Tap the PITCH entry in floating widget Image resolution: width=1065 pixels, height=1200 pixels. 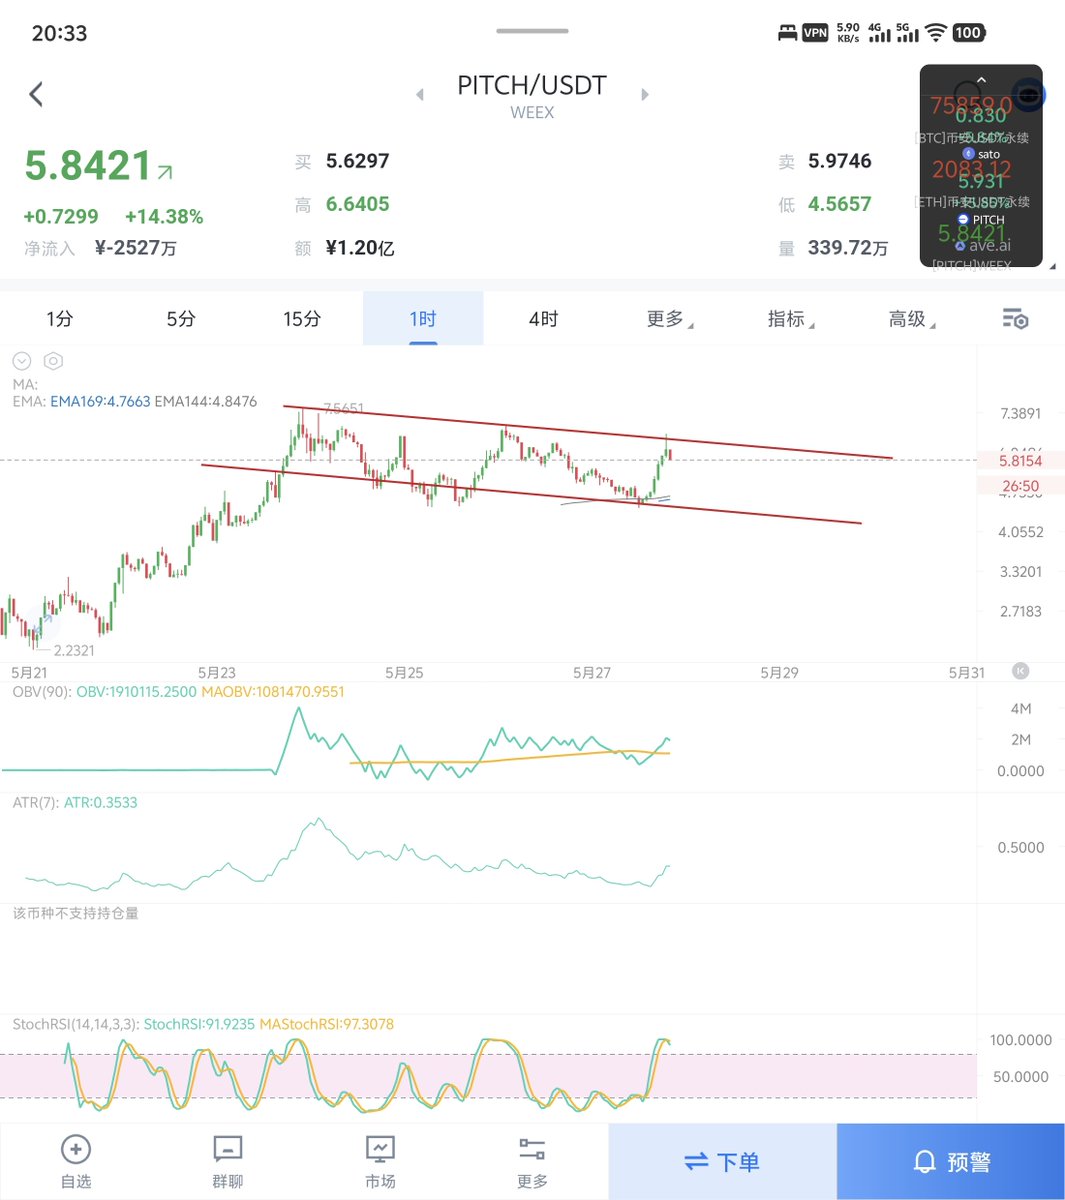[x=981, y=219]
